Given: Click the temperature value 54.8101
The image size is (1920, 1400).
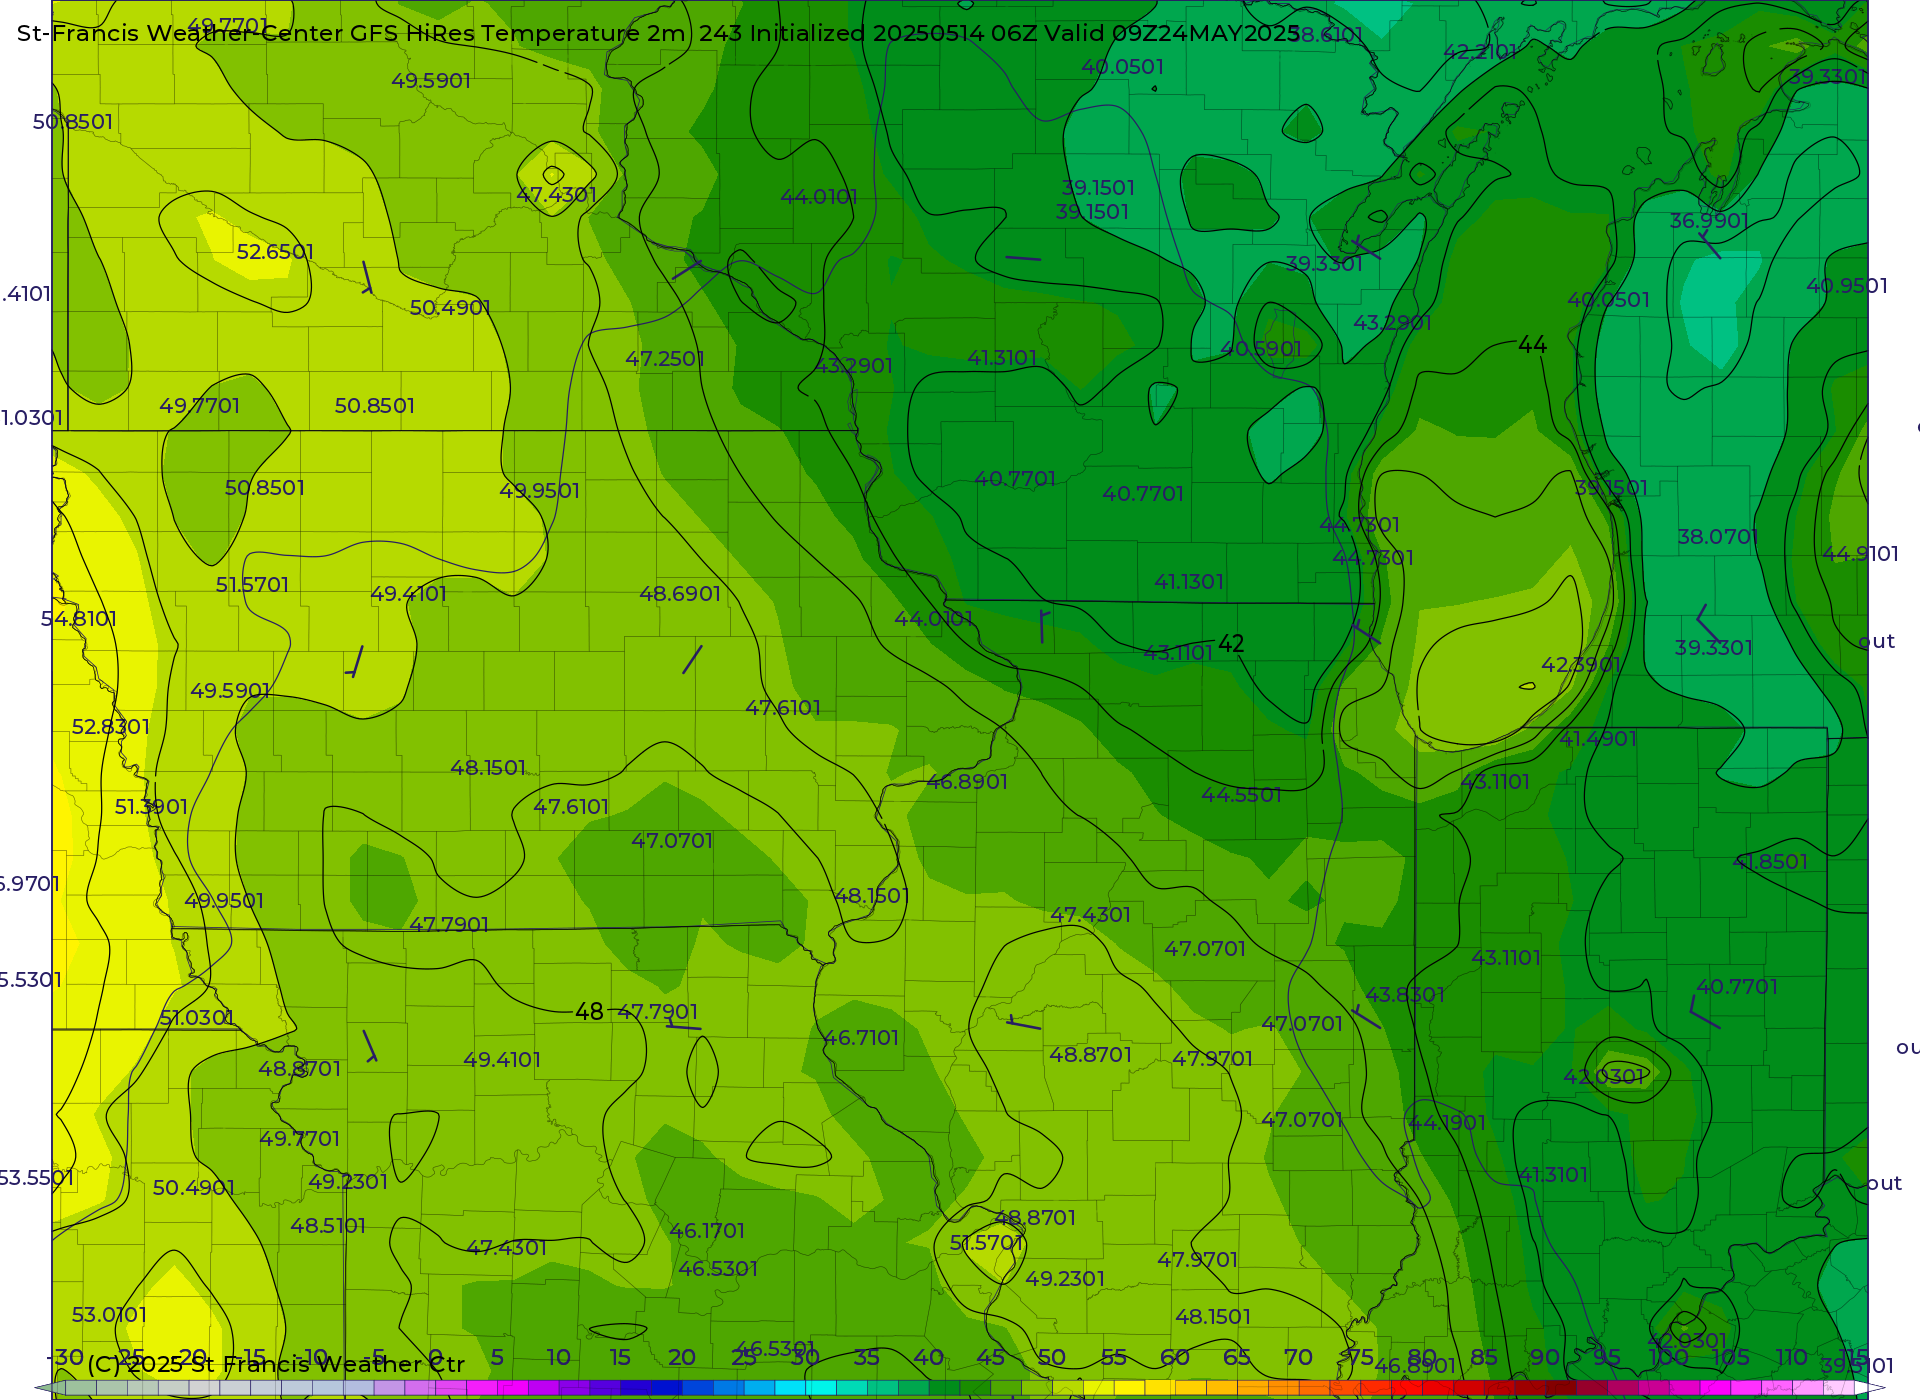Looking at the screenshot, I should click(79, 619).
